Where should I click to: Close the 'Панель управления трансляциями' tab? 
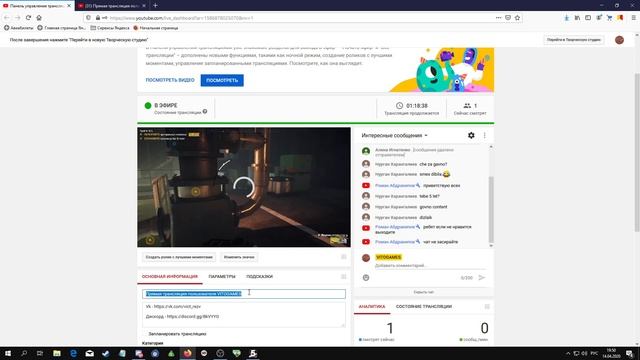pyautogui.click(x=69, y=6)
